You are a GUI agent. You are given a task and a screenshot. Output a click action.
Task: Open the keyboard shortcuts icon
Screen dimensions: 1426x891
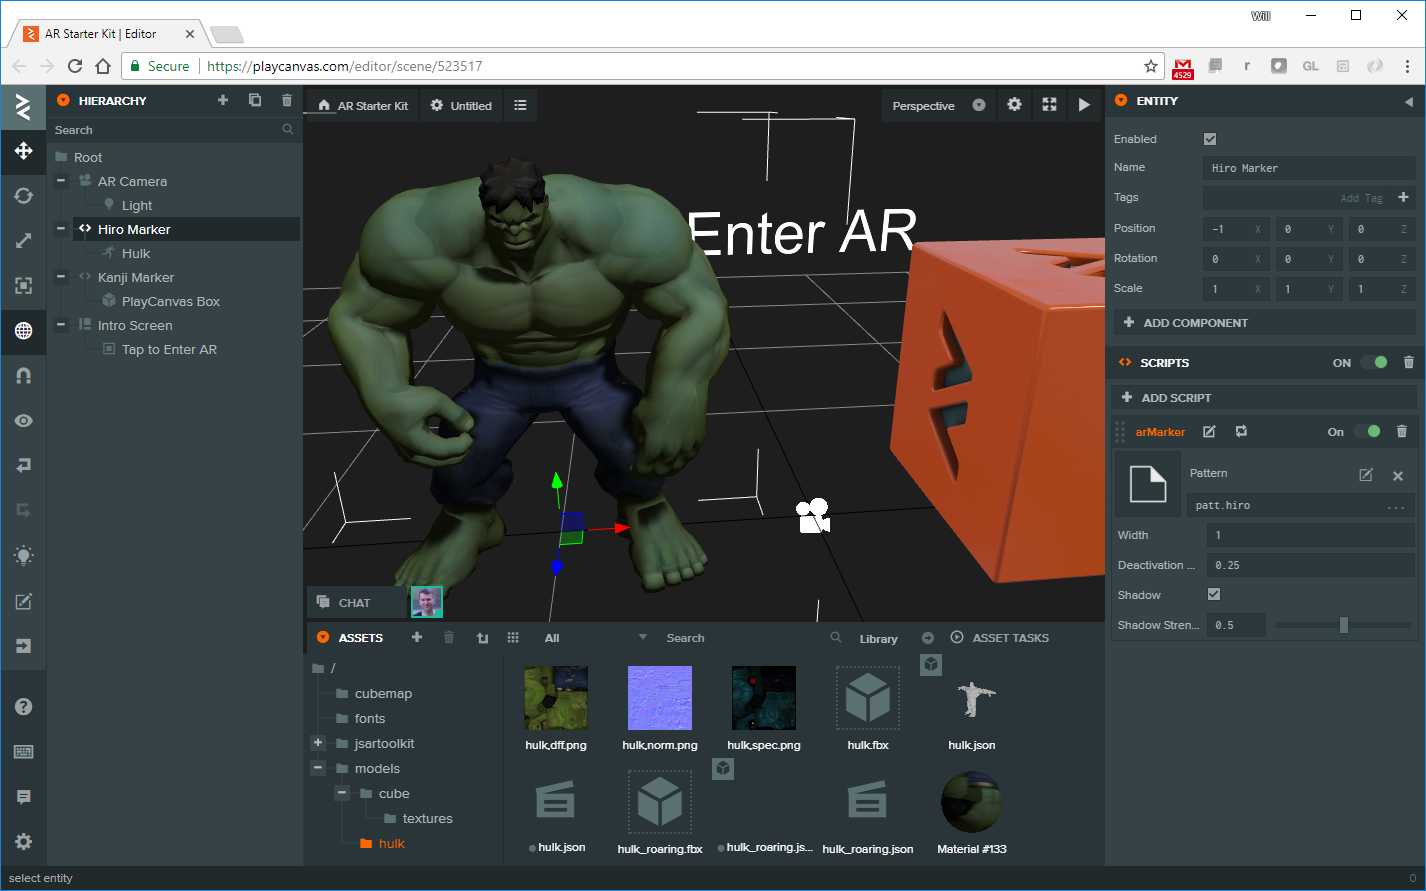tap(23, 752)
